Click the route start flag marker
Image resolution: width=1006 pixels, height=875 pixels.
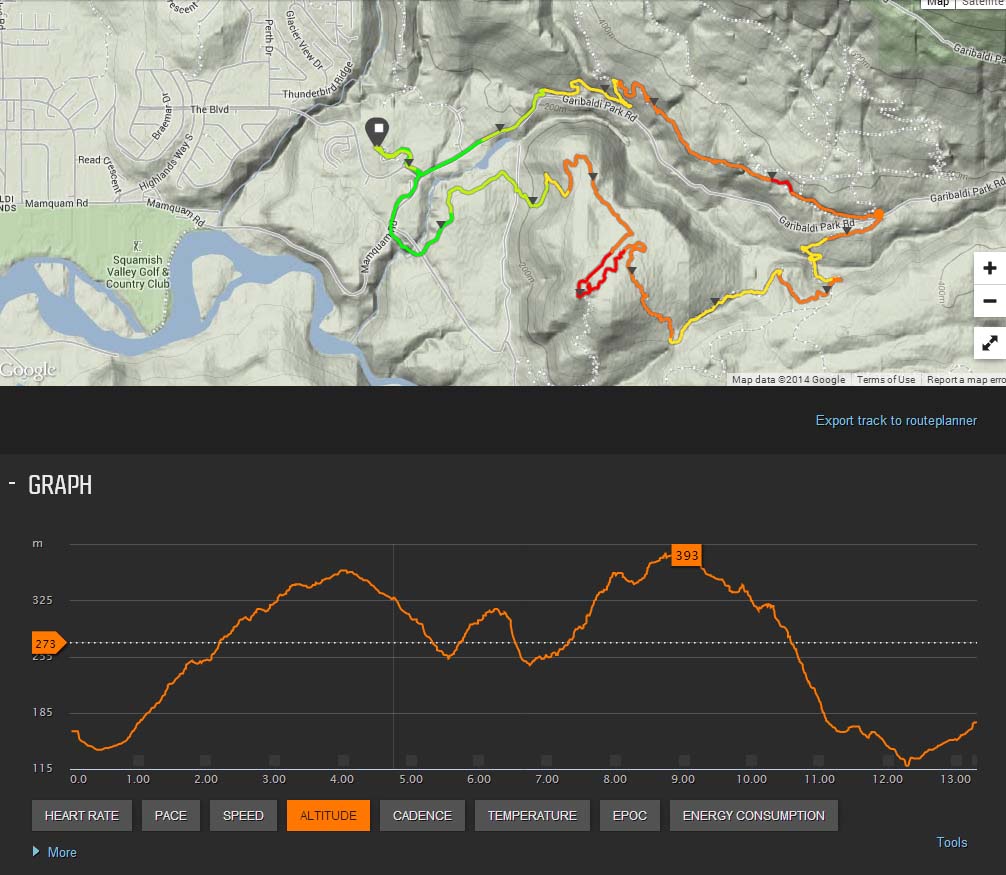coord(377,131)
